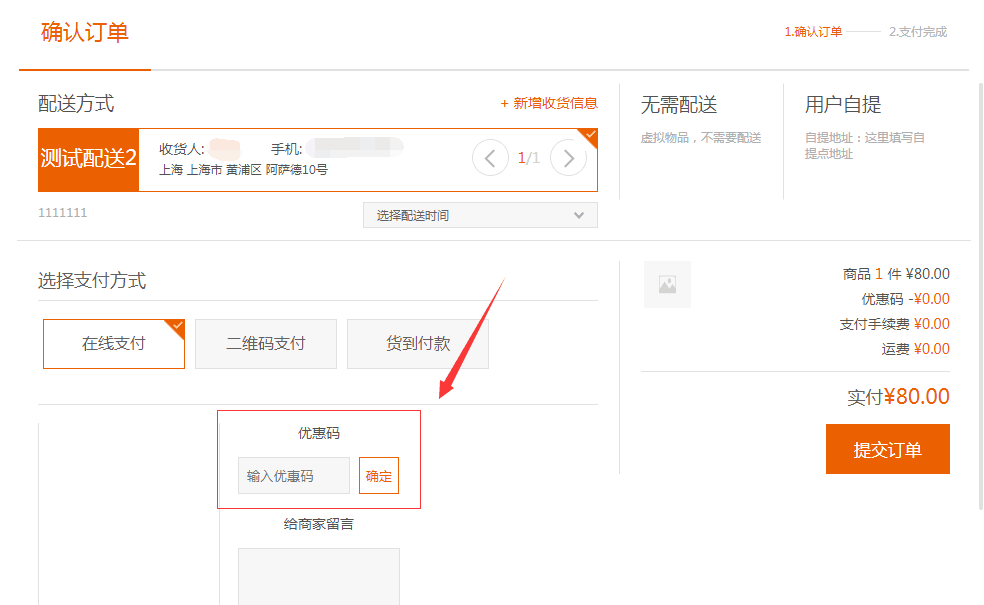The width and height of the screenshot is (984, 605).
Task: Click 确定 to apply coupon code
Action: pyautogui.click(x=379, y=476)
